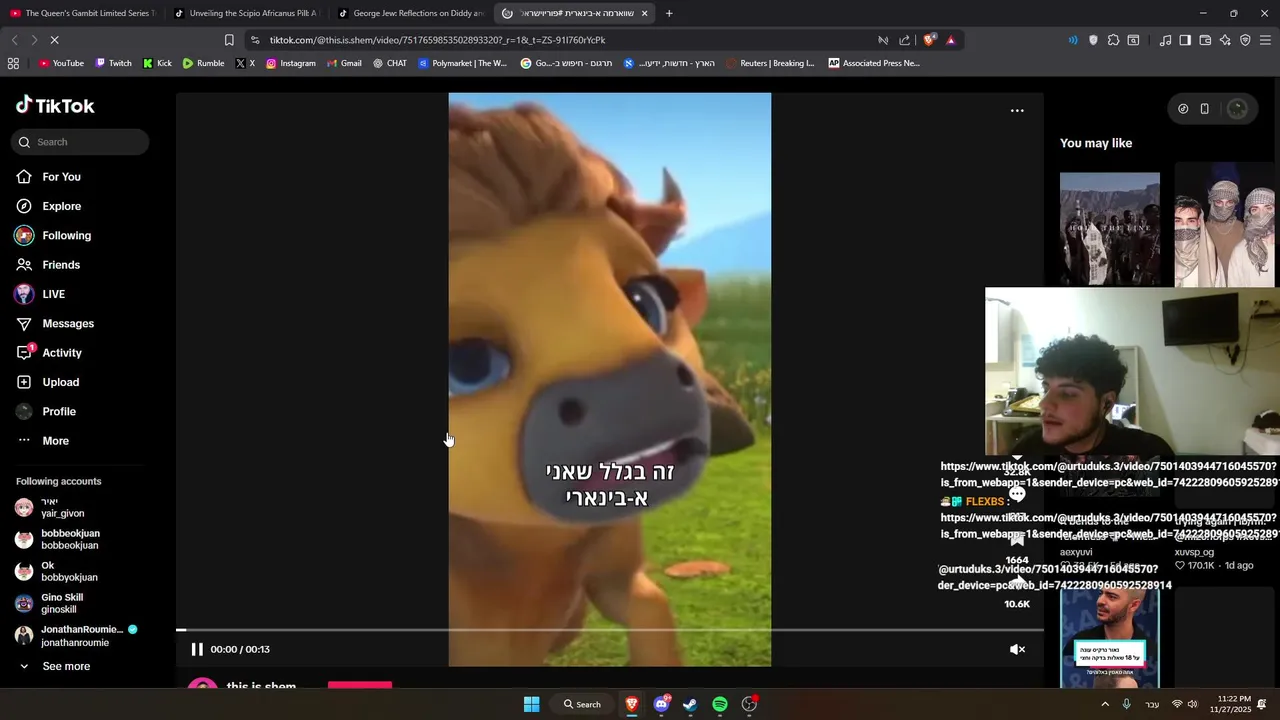
Task: Click the TikTok search field
Action: (80, 142)
